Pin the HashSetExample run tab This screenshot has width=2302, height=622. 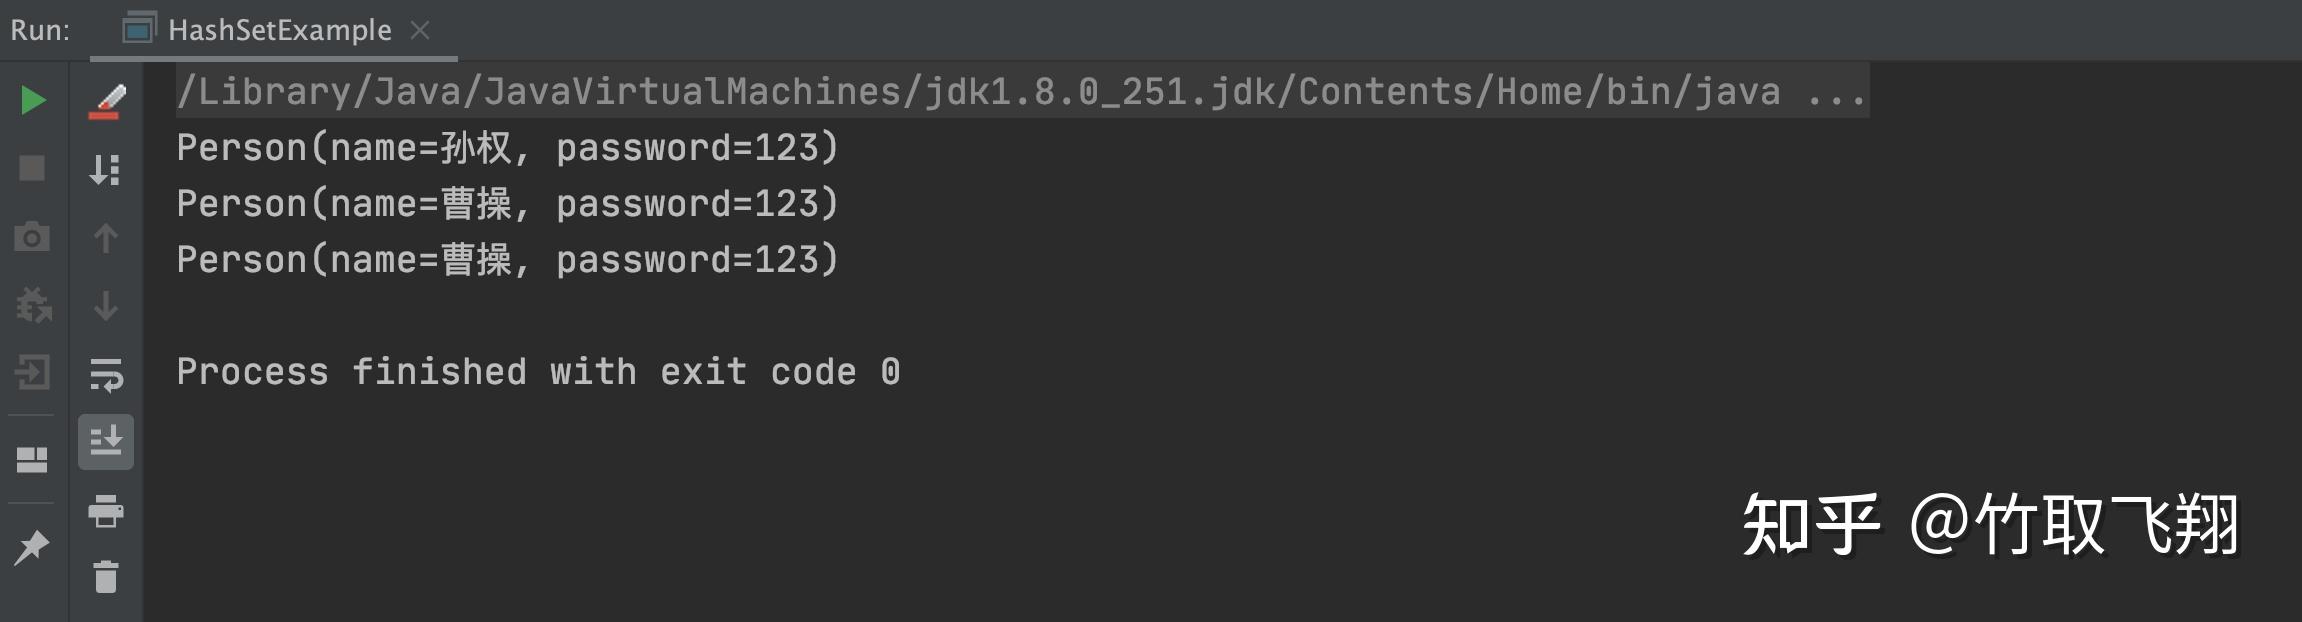click(33, 546)
